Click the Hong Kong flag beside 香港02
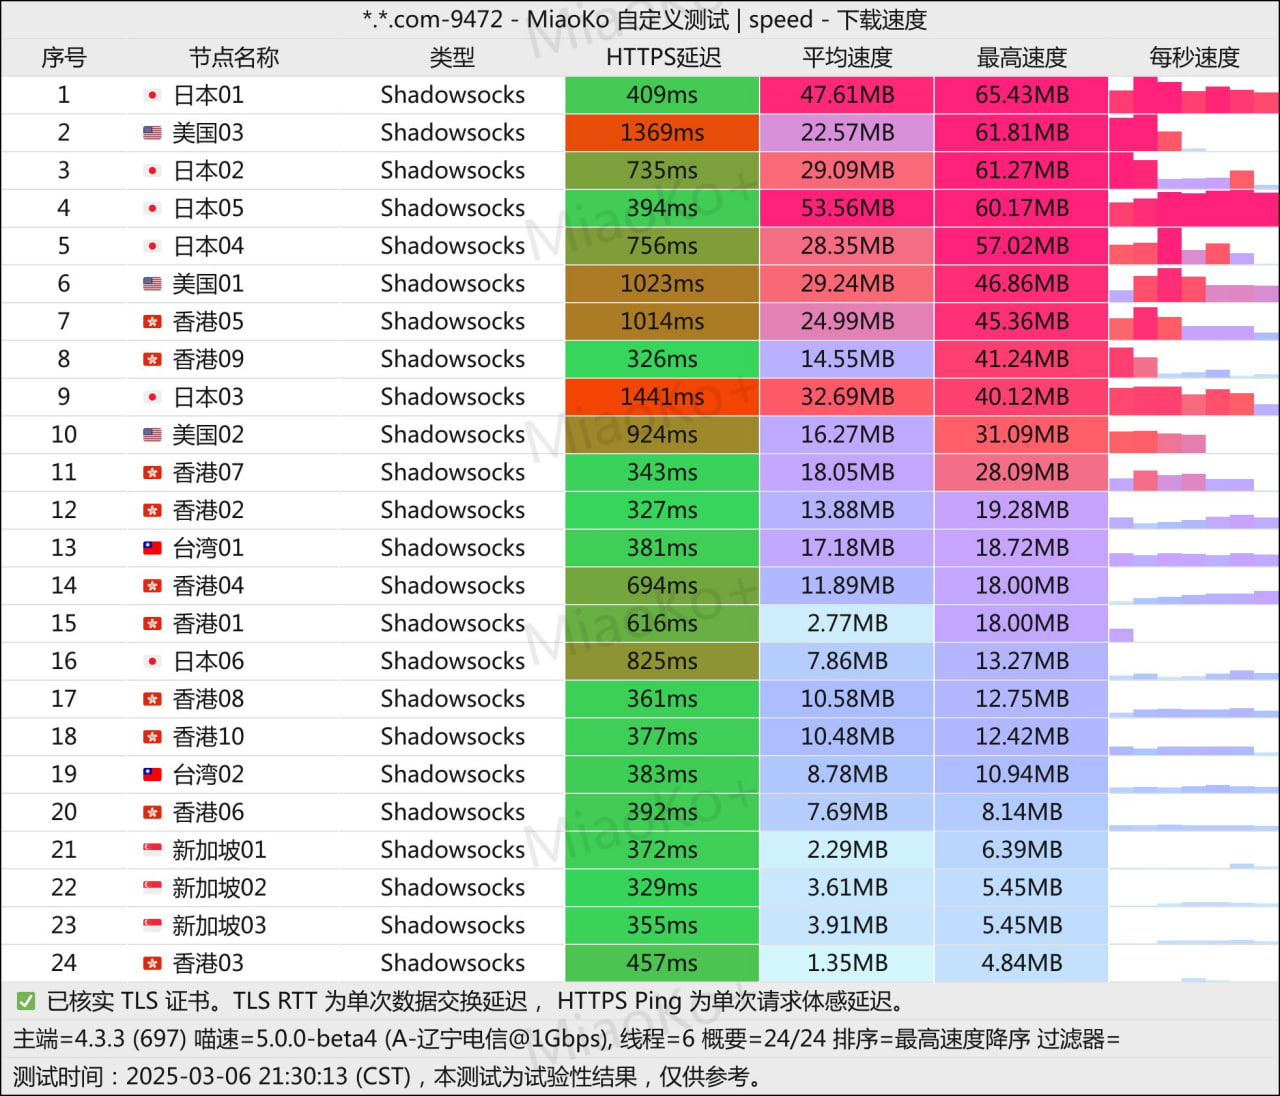 point(152,511)
